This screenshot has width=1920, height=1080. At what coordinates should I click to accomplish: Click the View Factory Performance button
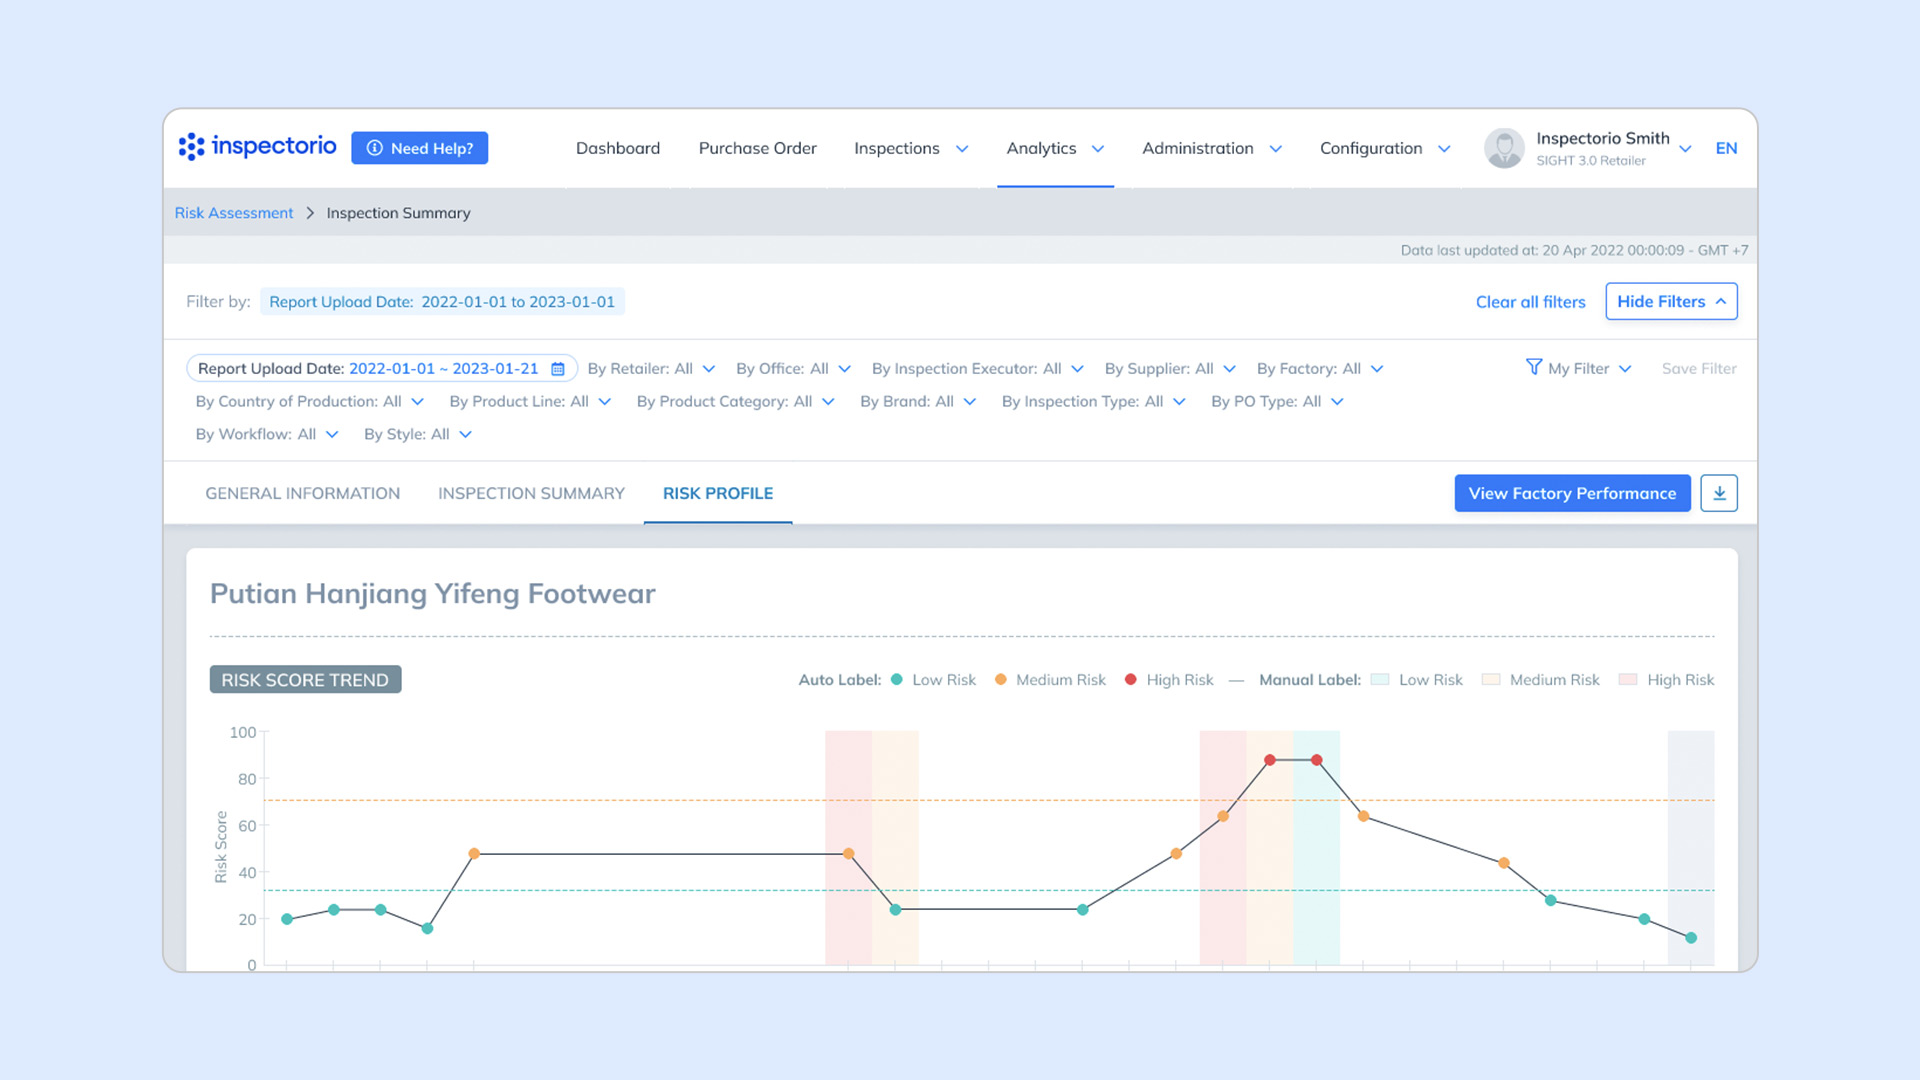click(1572, 493)
